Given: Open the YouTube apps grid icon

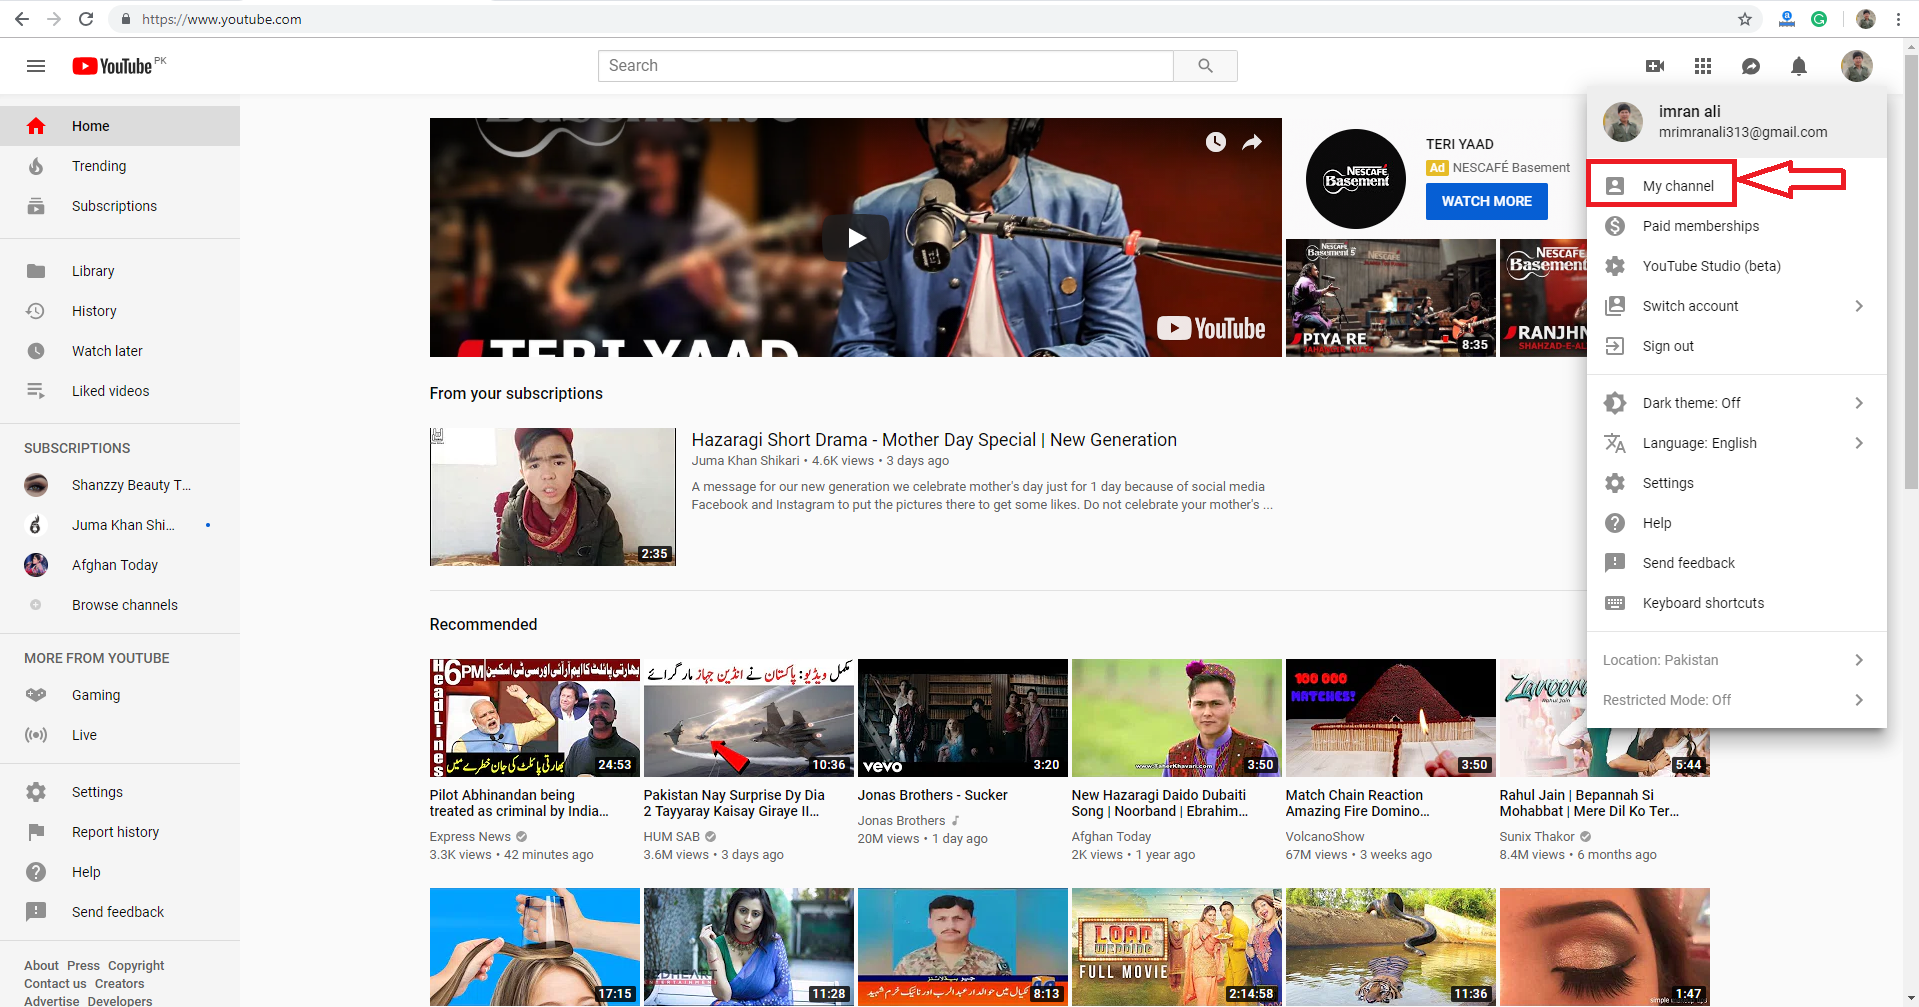Looking at the screenshot, I should click(1703, 66).
